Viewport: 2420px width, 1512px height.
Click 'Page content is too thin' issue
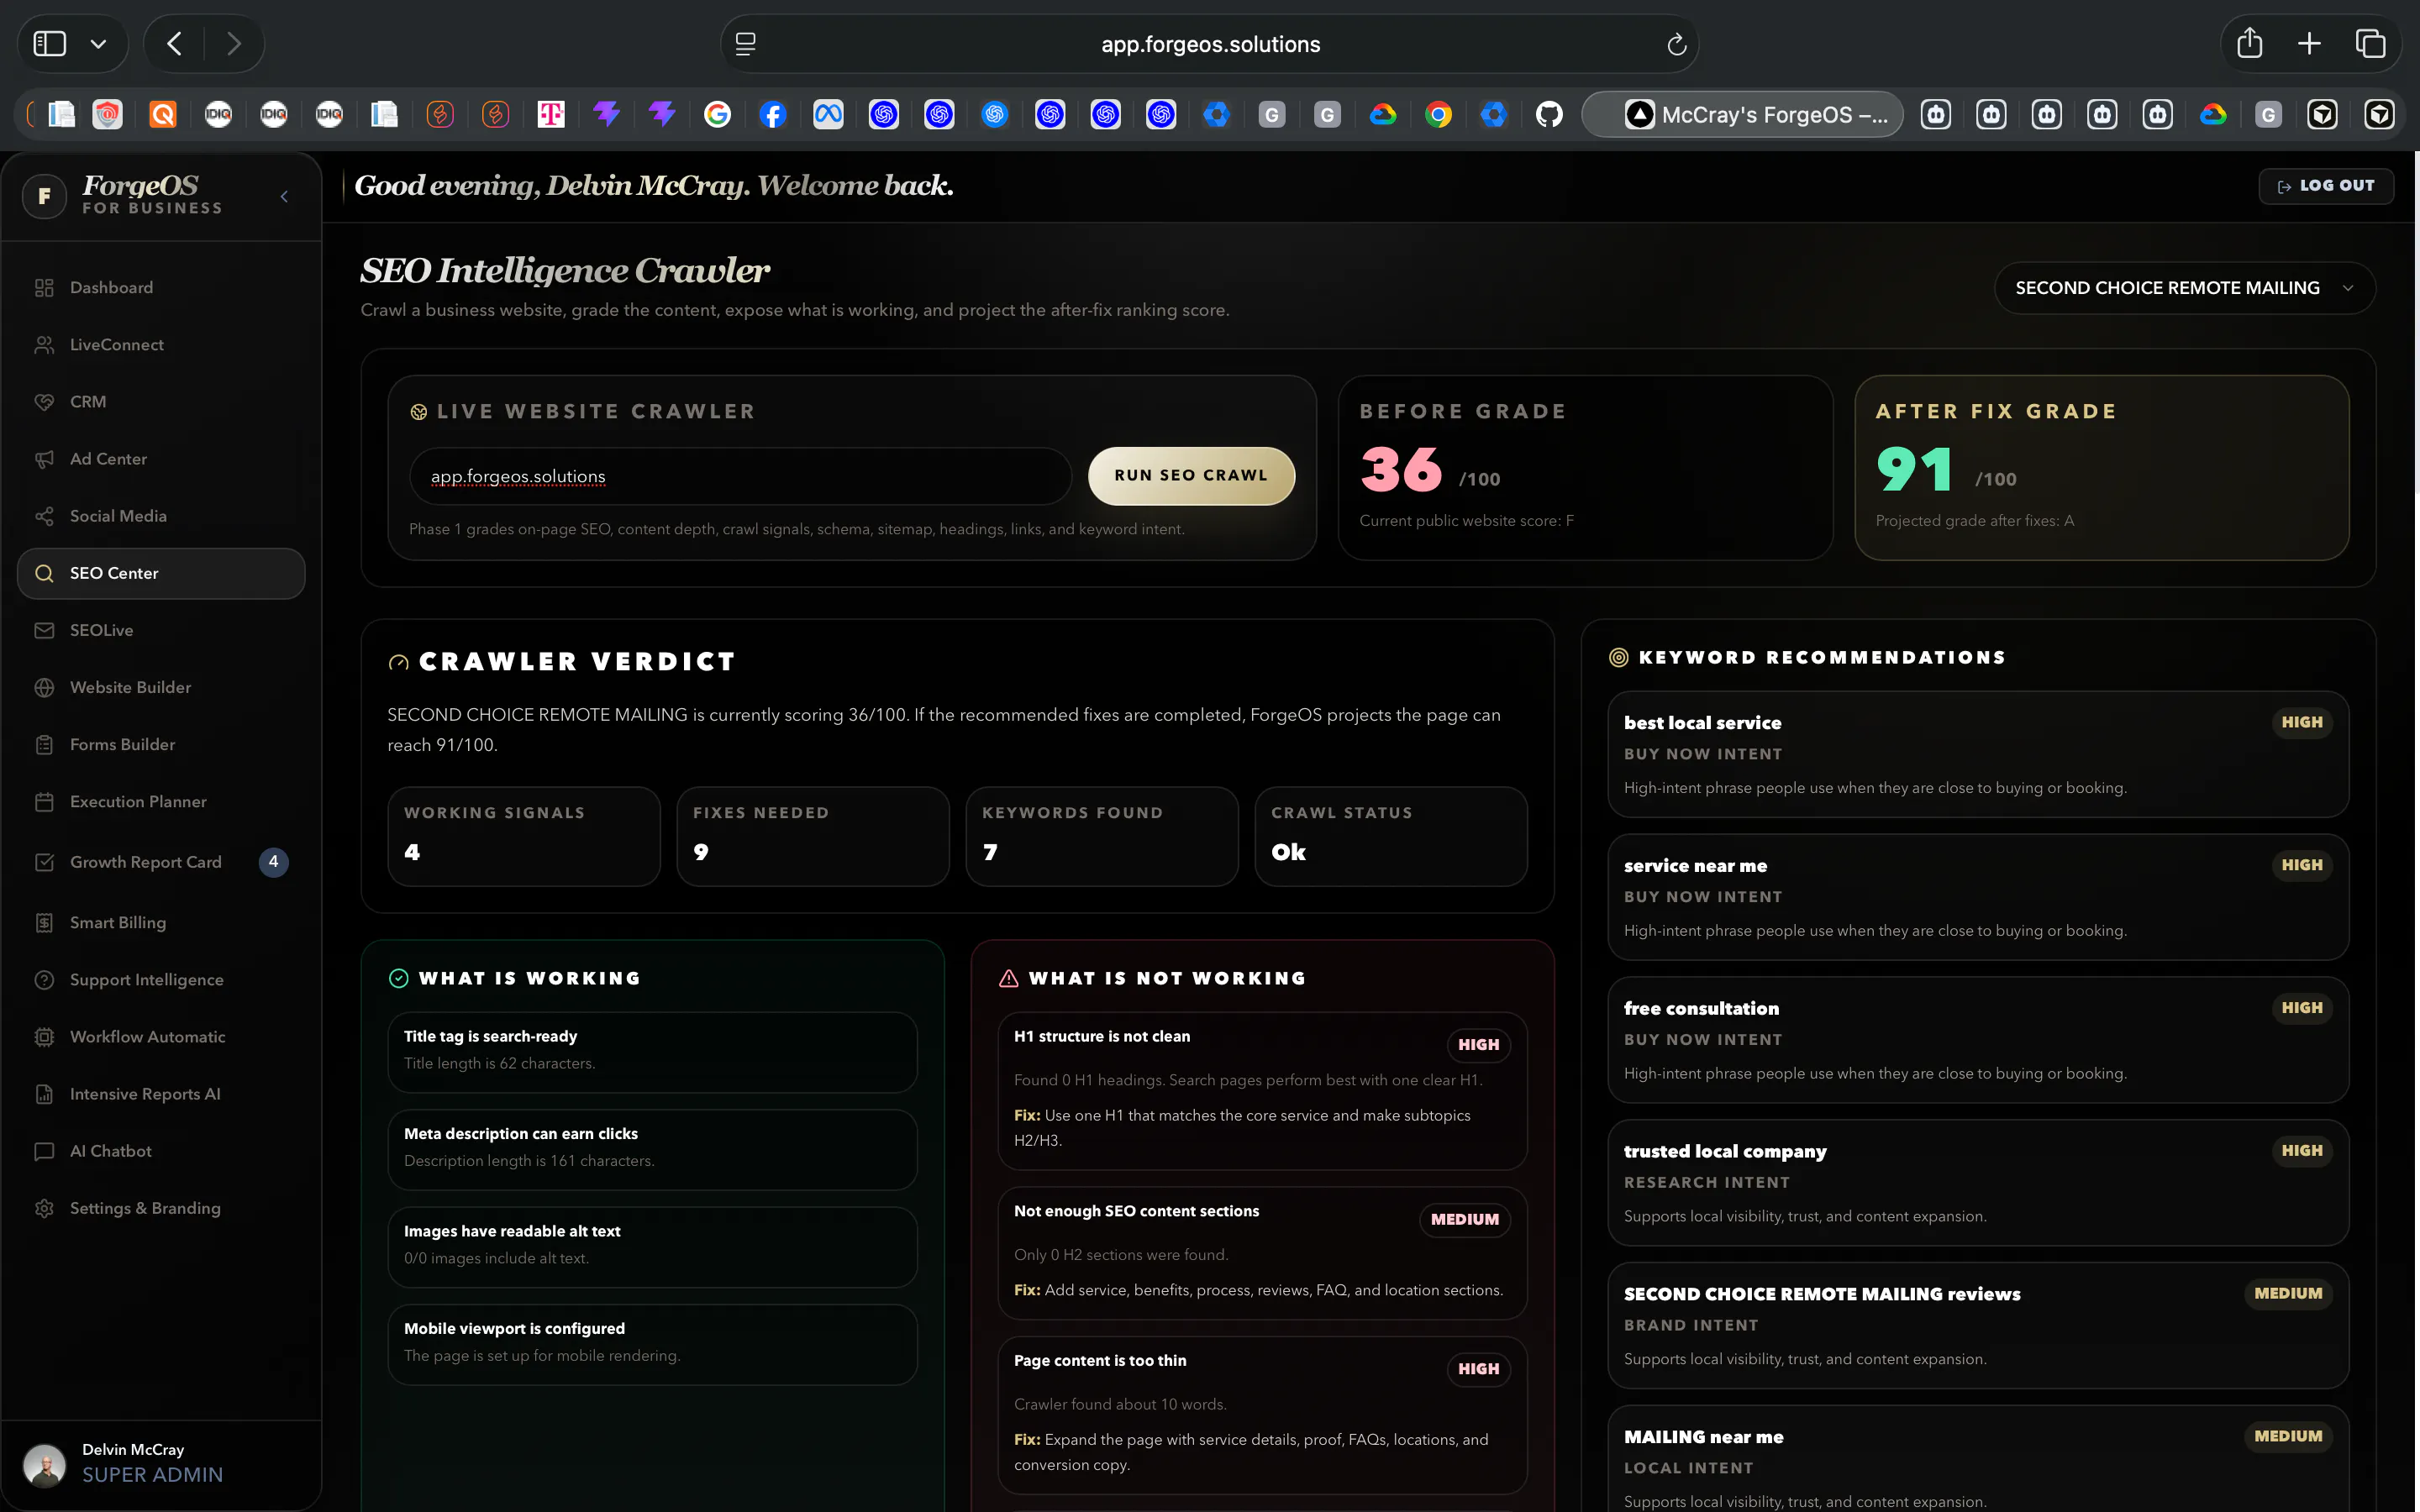click(x=1262, y=1415)
